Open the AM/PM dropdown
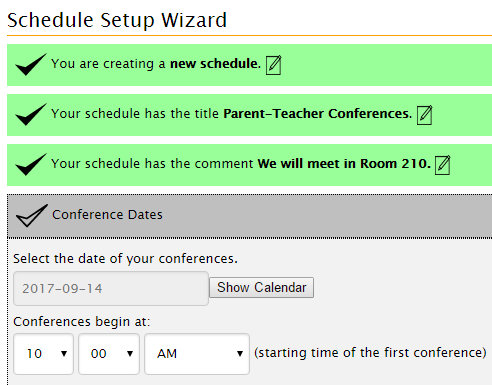The image size is (492, 385). click(197, 354)
